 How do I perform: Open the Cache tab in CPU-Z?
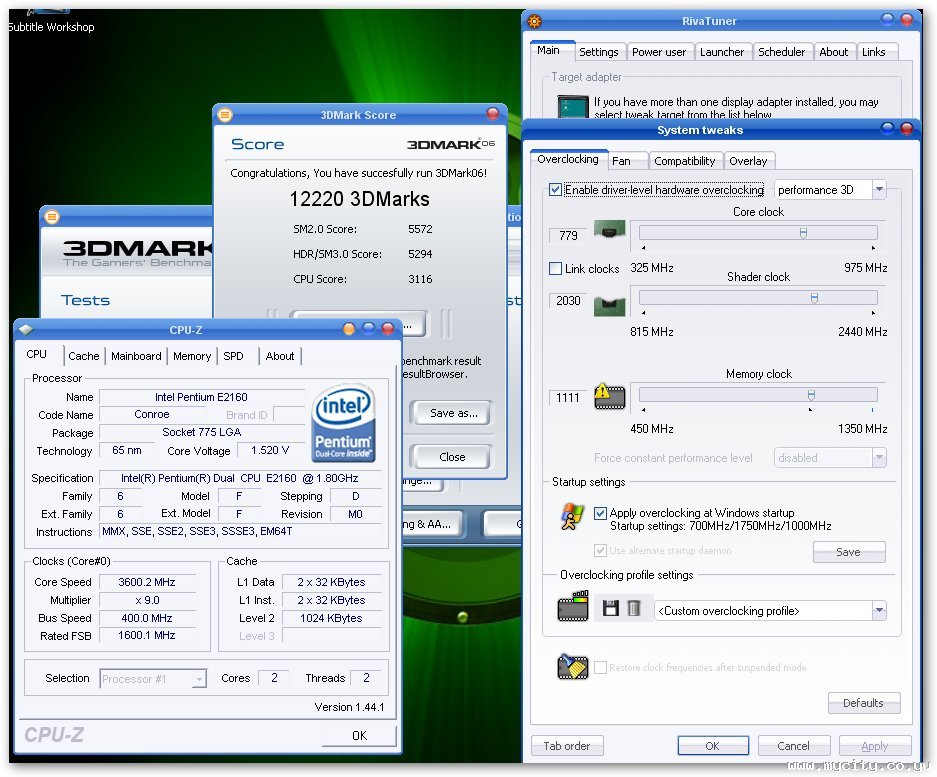pyautogui.click(x=84, y=356)
